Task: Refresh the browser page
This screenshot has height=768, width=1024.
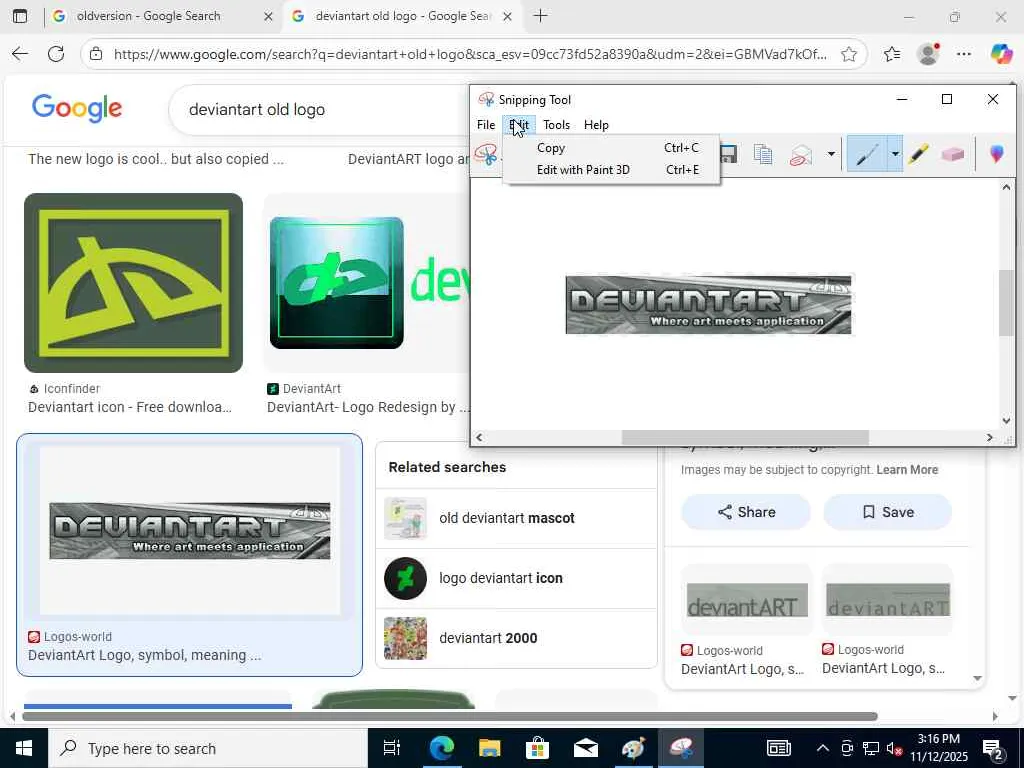Action: pos(56,54)
